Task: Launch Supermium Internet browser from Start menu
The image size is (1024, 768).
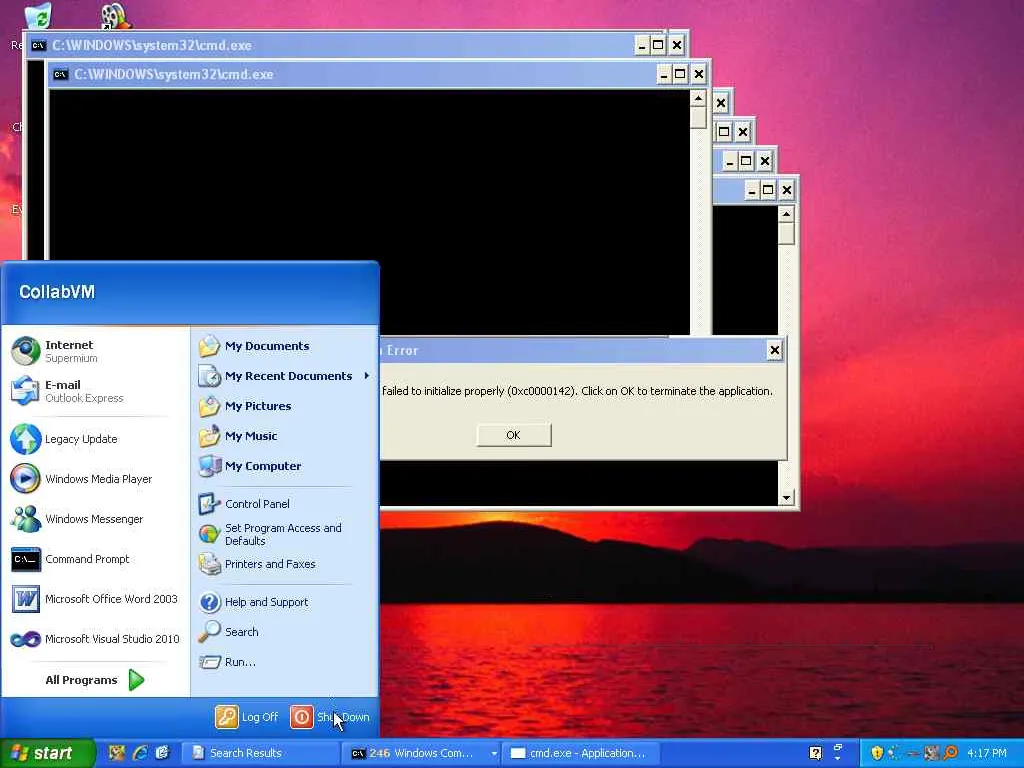Action: click(68, 351)
